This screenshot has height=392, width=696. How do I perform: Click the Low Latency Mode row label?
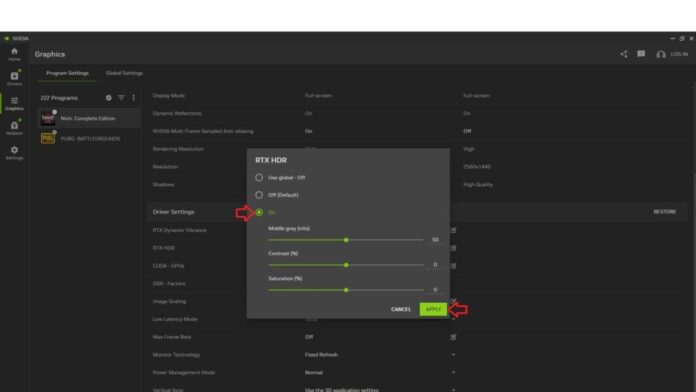[x=175, y=319]
